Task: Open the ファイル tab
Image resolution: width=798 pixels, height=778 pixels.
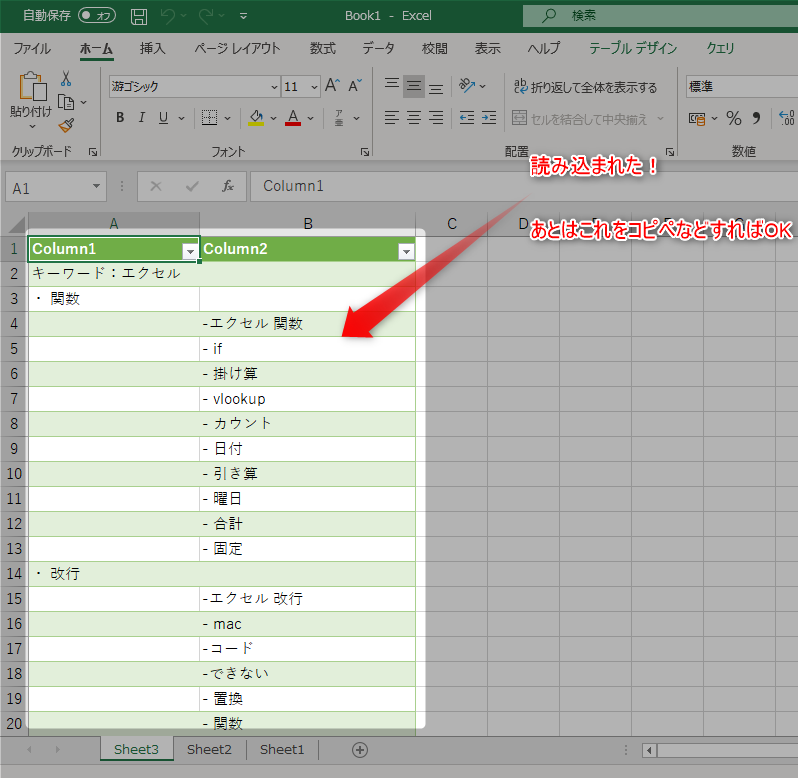Action: (x=32, y=48)
